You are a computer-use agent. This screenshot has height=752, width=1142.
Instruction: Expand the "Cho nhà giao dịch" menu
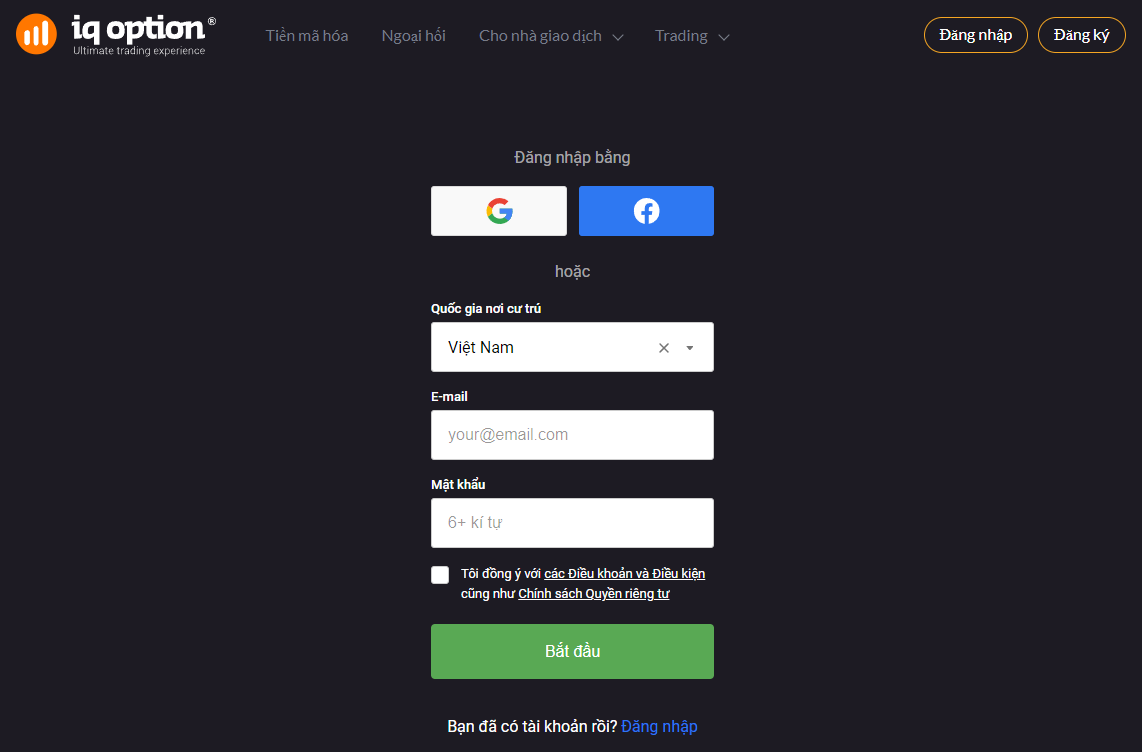point(551,36)
